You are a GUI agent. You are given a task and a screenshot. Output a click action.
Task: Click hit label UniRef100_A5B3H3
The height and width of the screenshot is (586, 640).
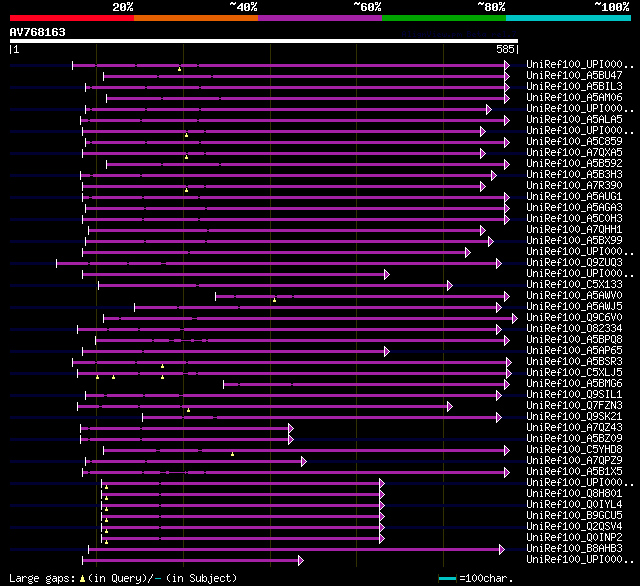point(574,175)
